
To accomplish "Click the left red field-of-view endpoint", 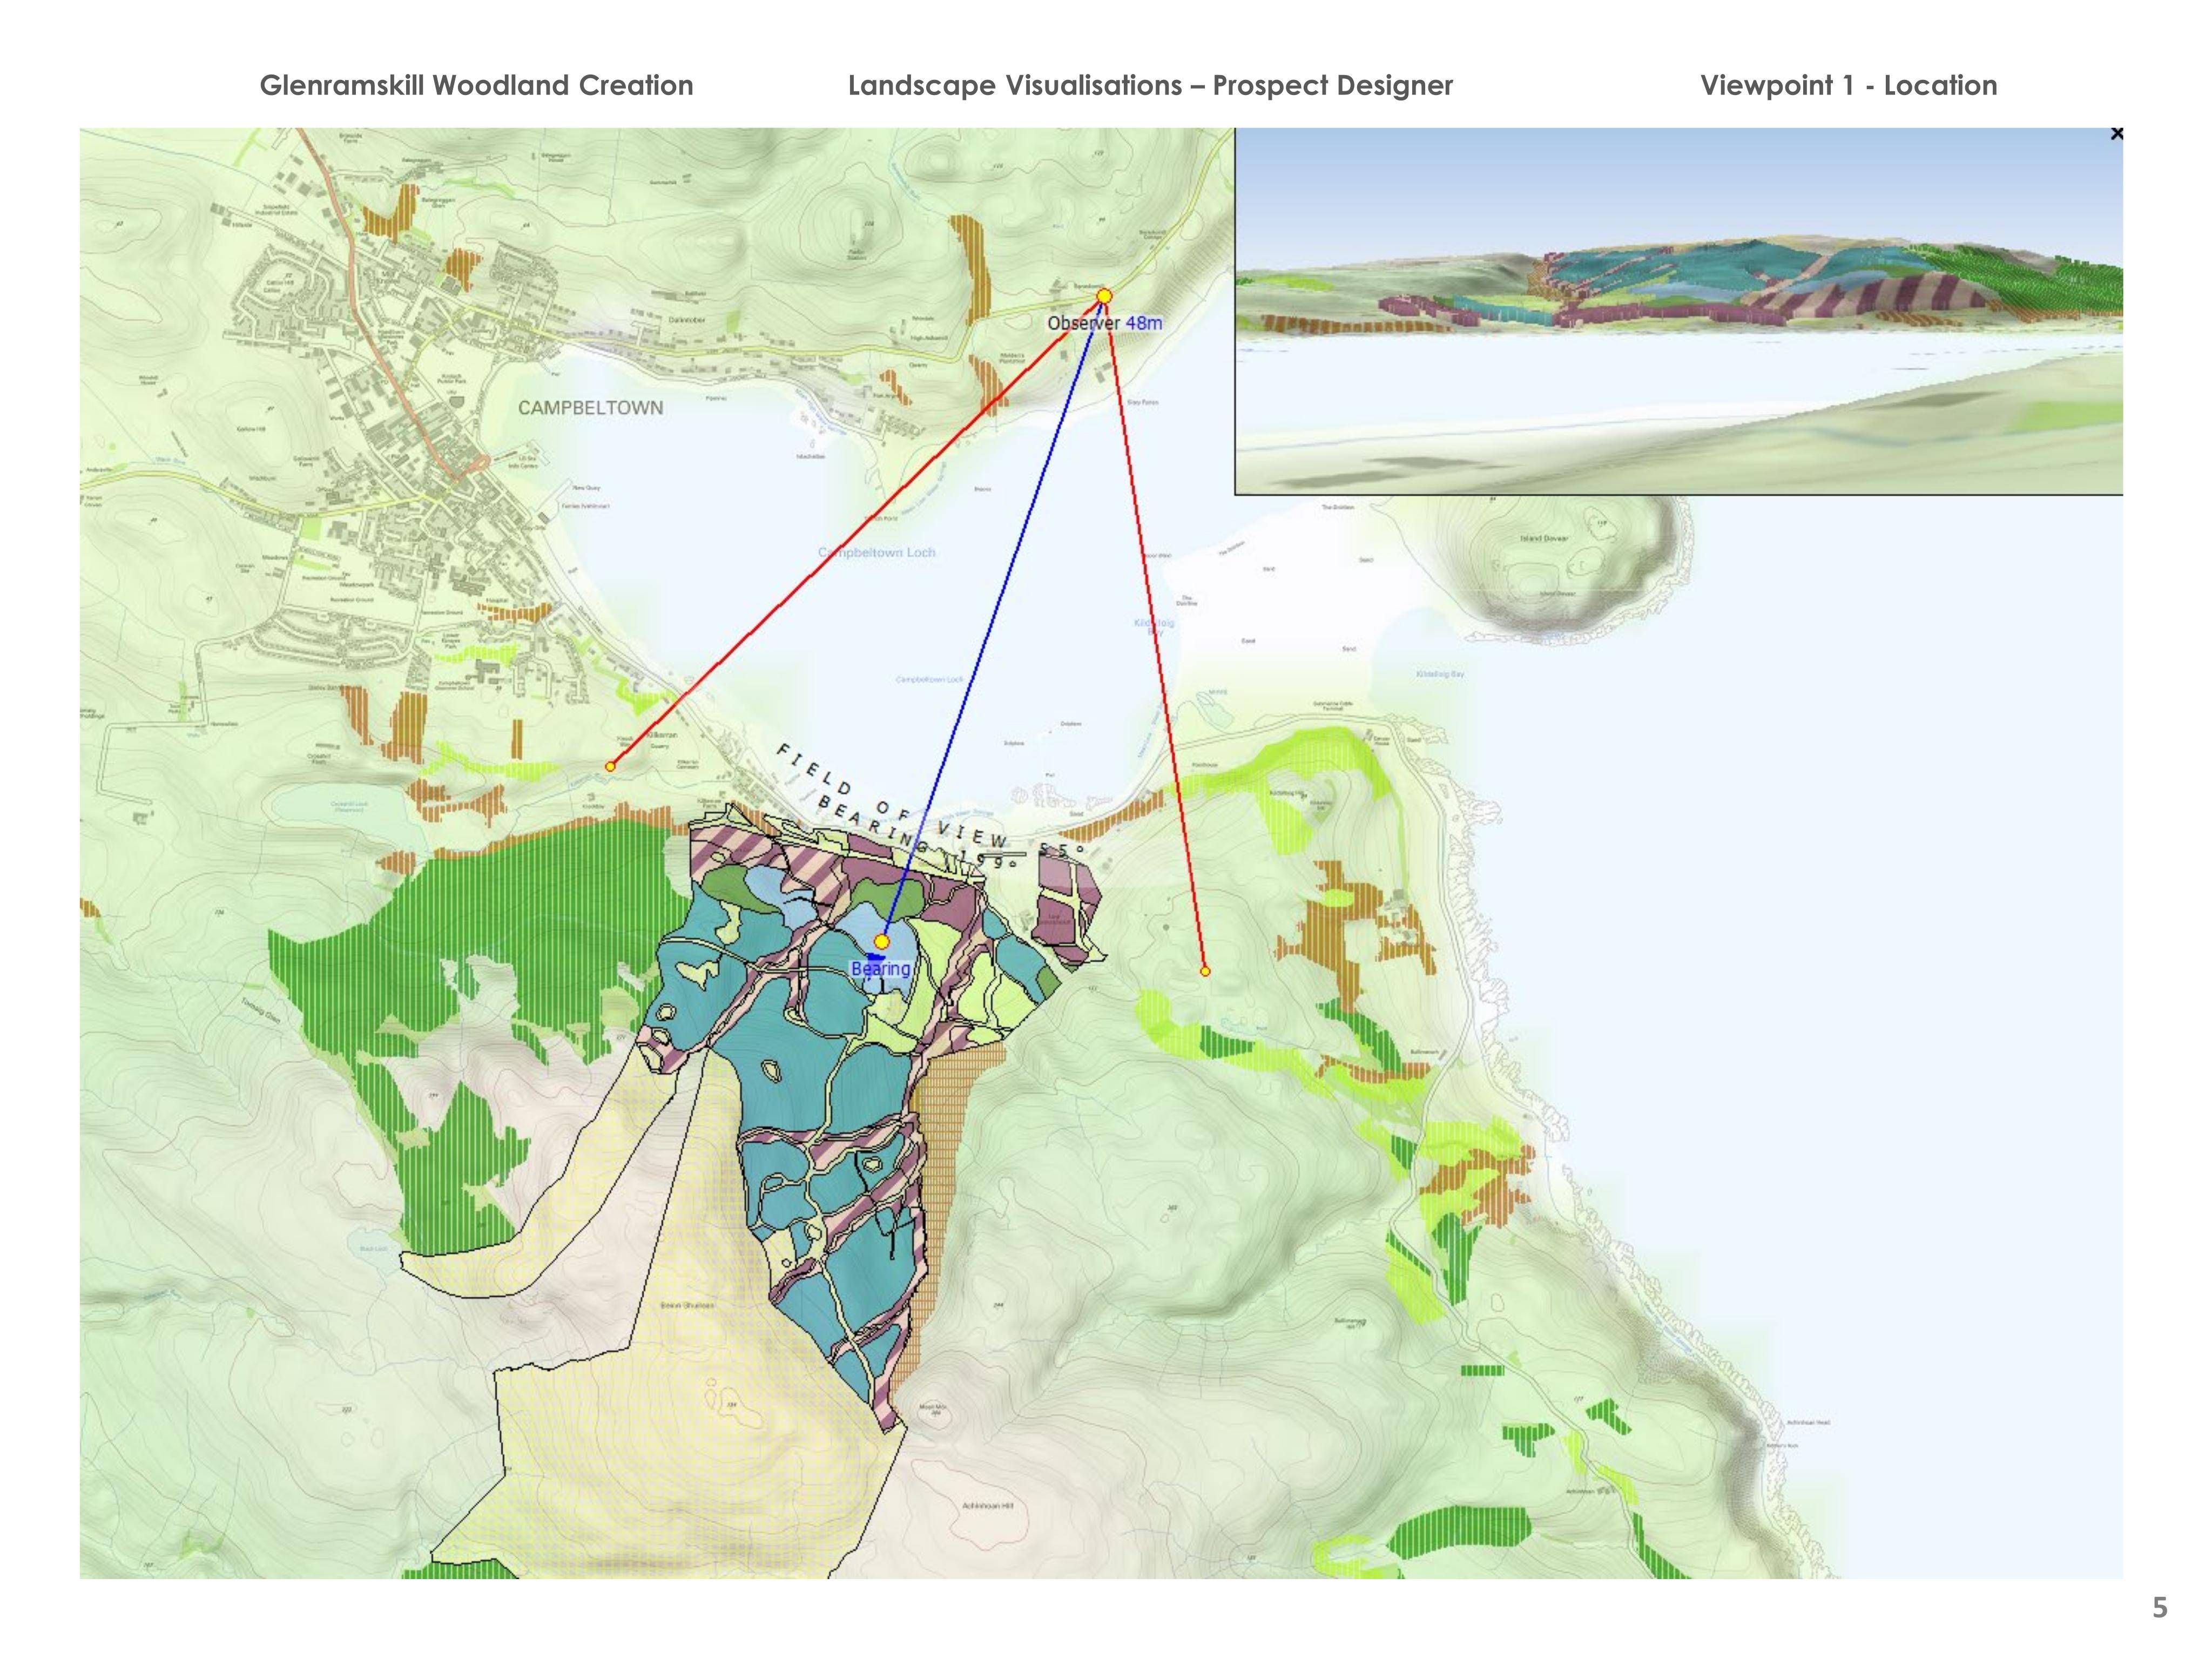I will pos(610,766).
